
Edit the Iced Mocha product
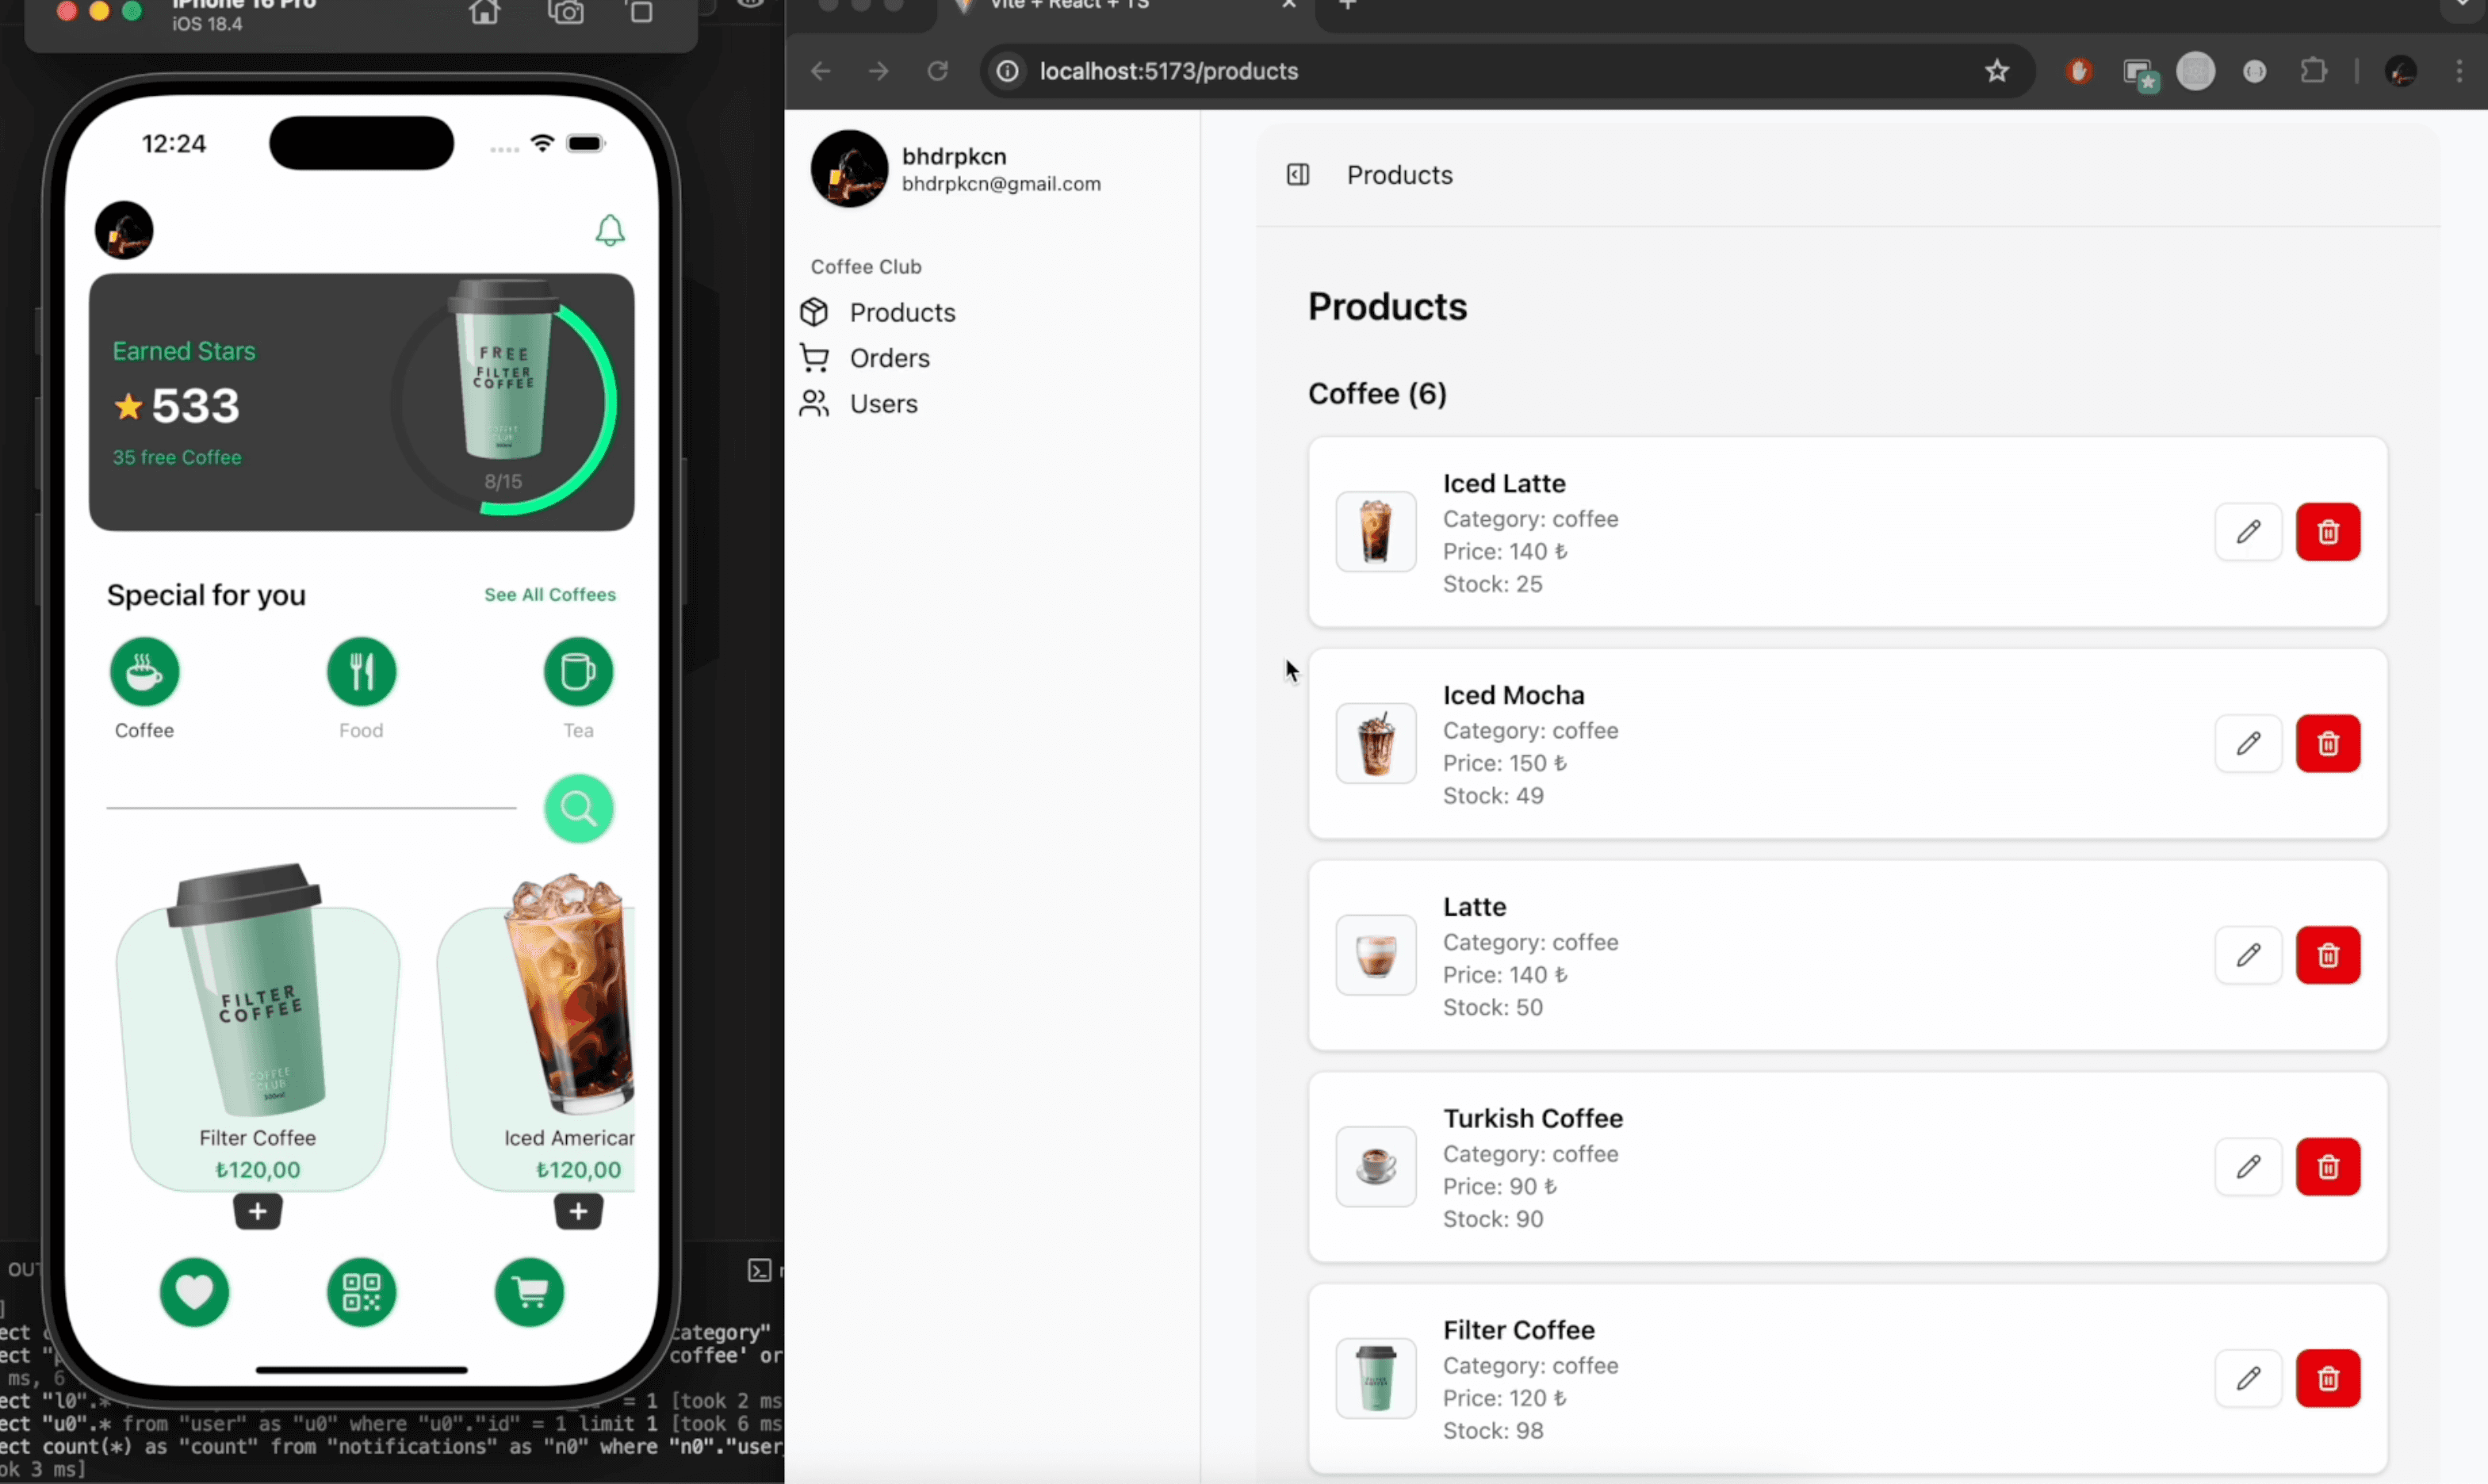(2247, 743)
